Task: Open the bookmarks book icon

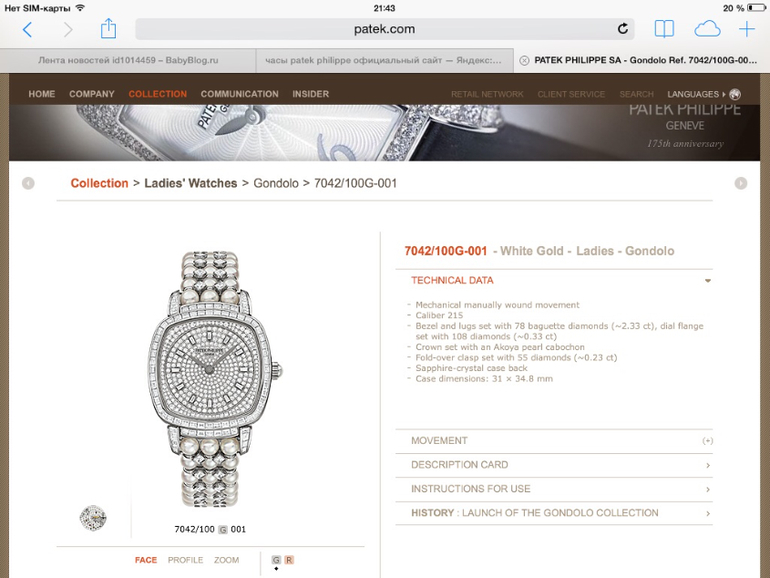Action: (x=664, y=29)
